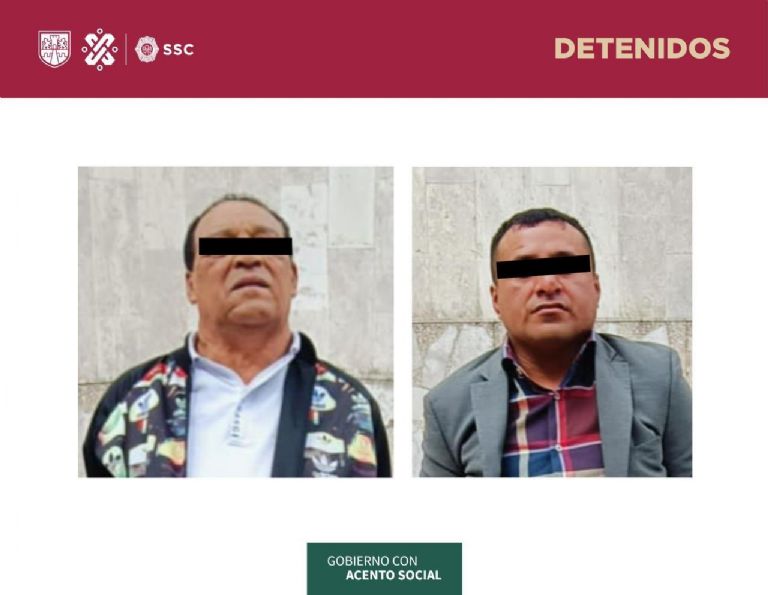Click the Mexico City coat of arms shield

54,49
